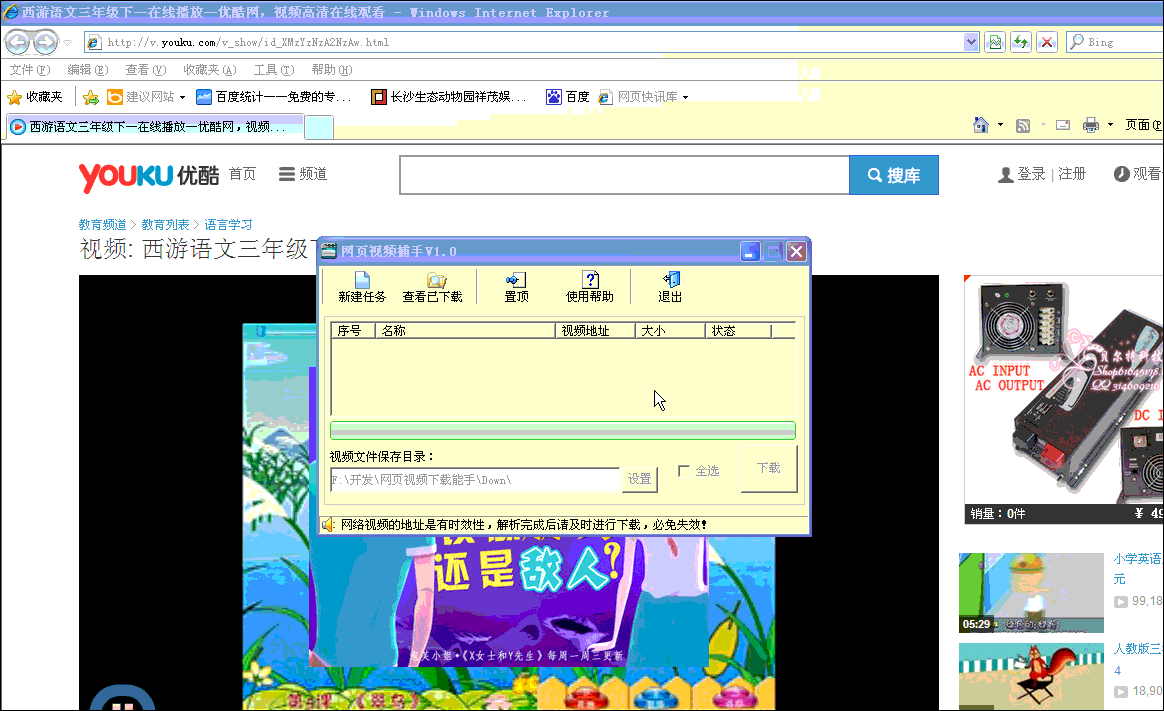Go to Youku 首页 home link

point(242,174)
